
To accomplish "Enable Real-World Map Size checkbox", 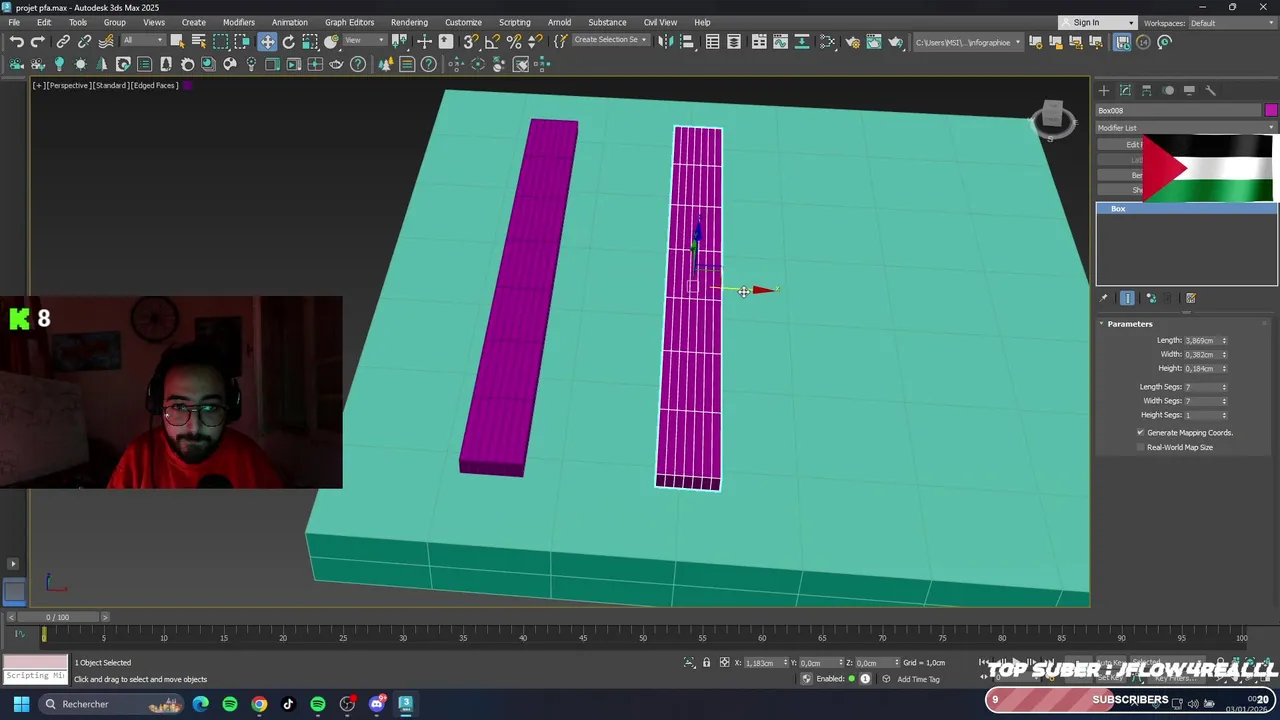I will 1140,447.
